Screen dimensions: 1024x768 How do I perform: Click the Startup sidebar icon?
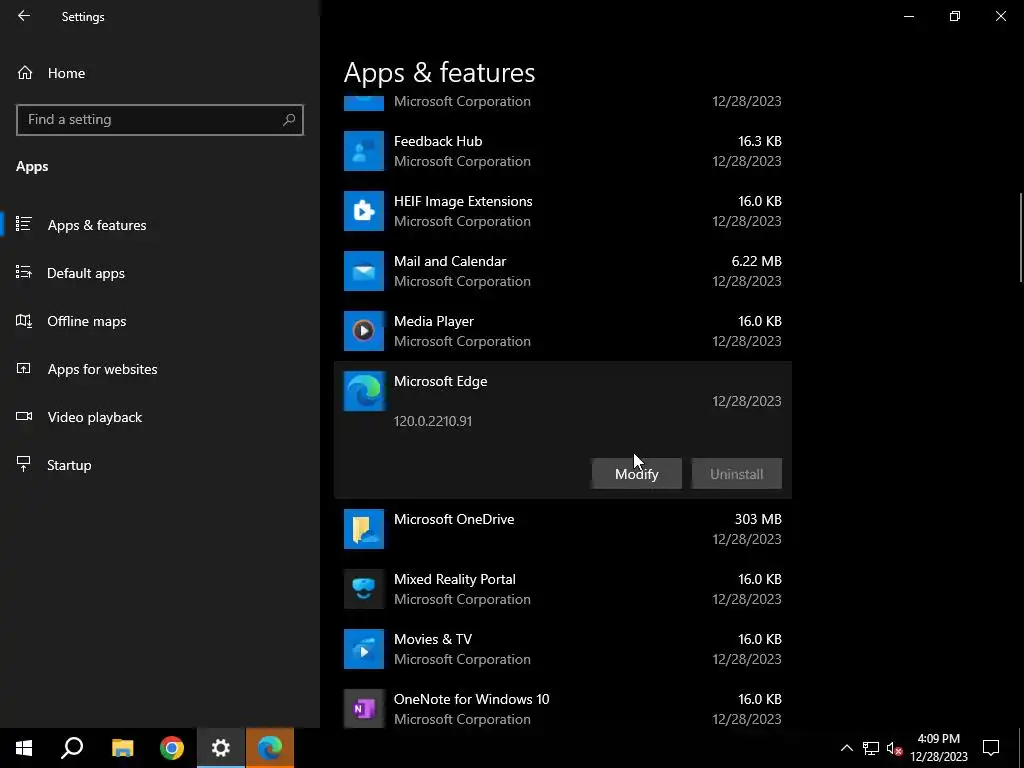[x=24, y=464]
